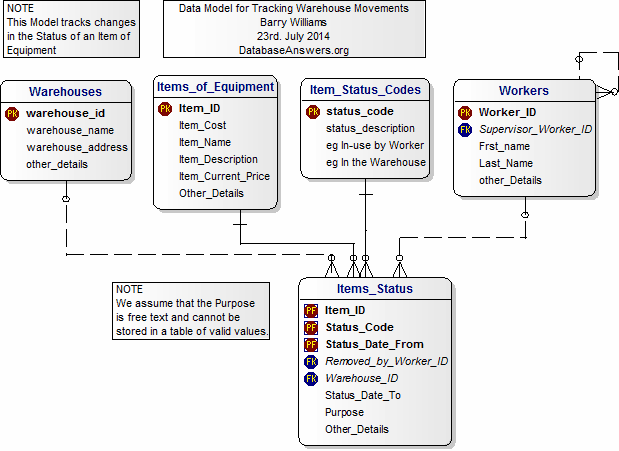The image size is (619, 451).
Task: Click the 'eg In-use by Worker' line
Action: click(375, 145)
